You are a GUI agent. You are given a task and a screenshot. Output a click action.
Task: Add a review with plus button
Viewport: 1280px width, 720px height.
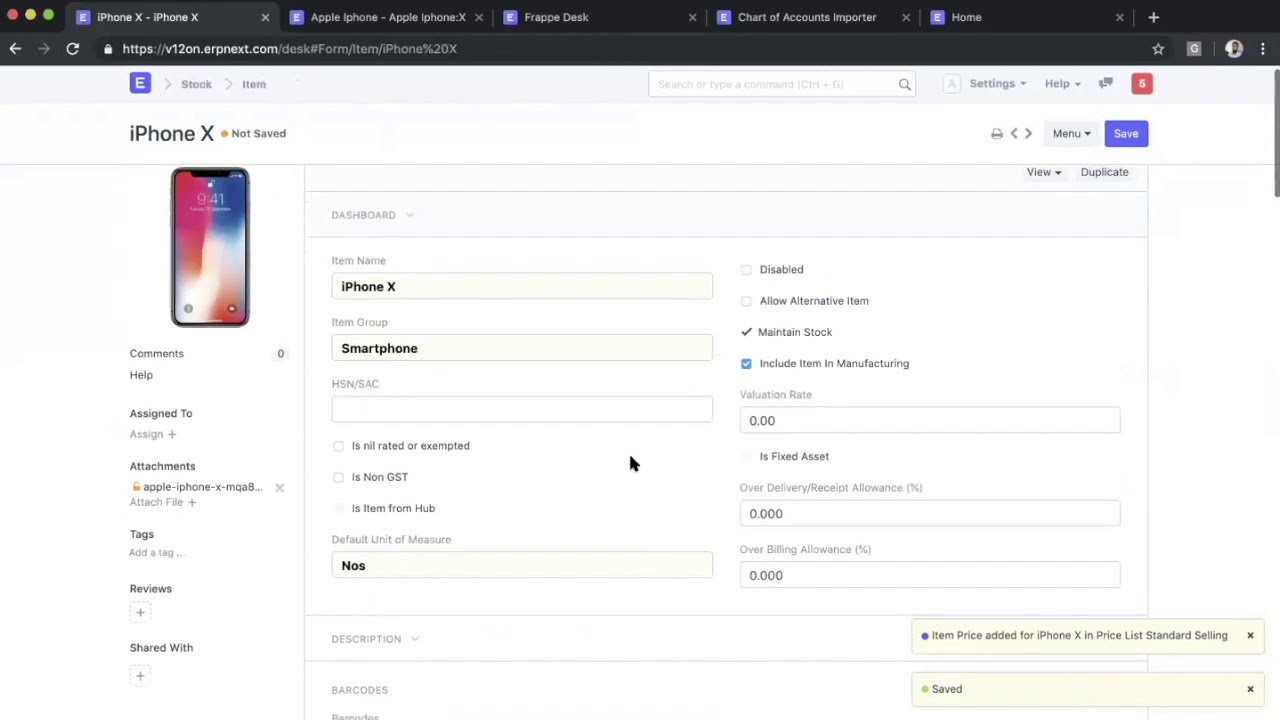pos(140,612)
